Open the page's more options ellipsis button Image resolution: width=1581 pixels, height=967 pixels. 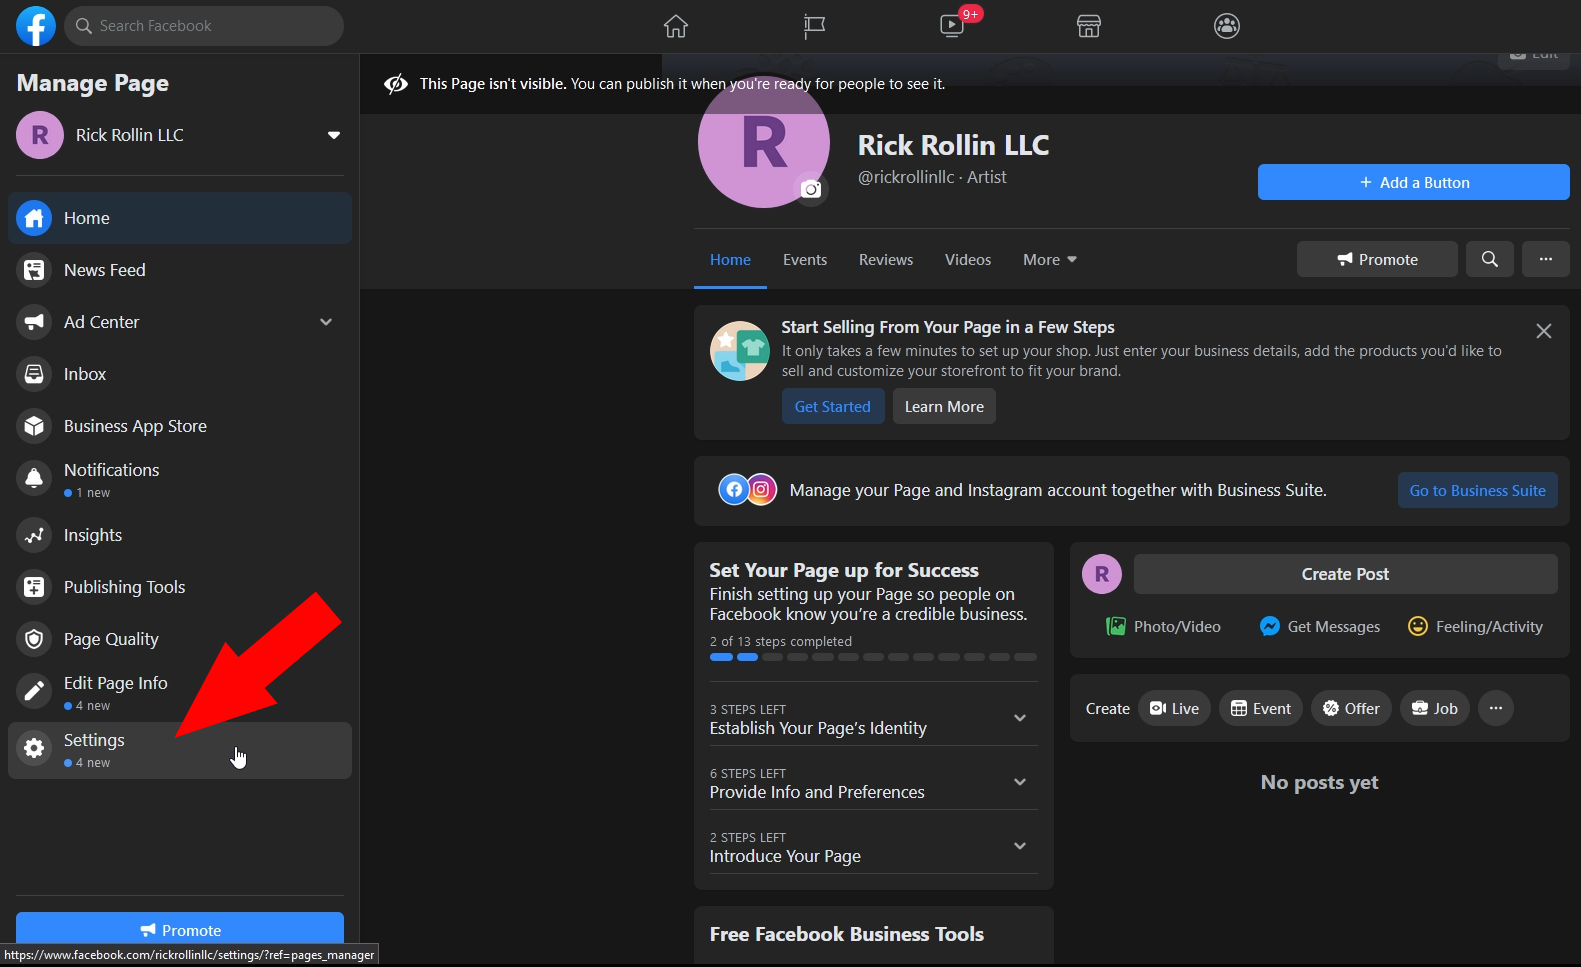click(1546, 259)
